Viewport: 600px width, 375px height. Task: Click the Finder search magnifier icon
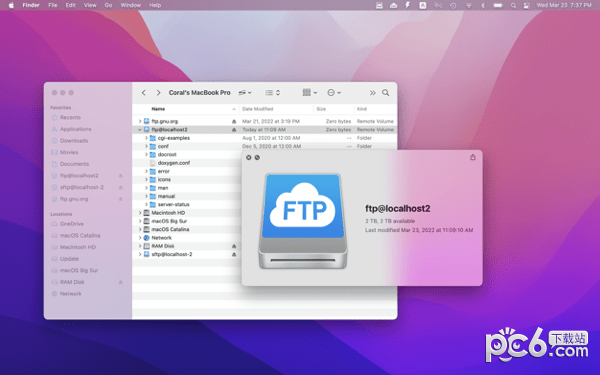coord(385,93)
